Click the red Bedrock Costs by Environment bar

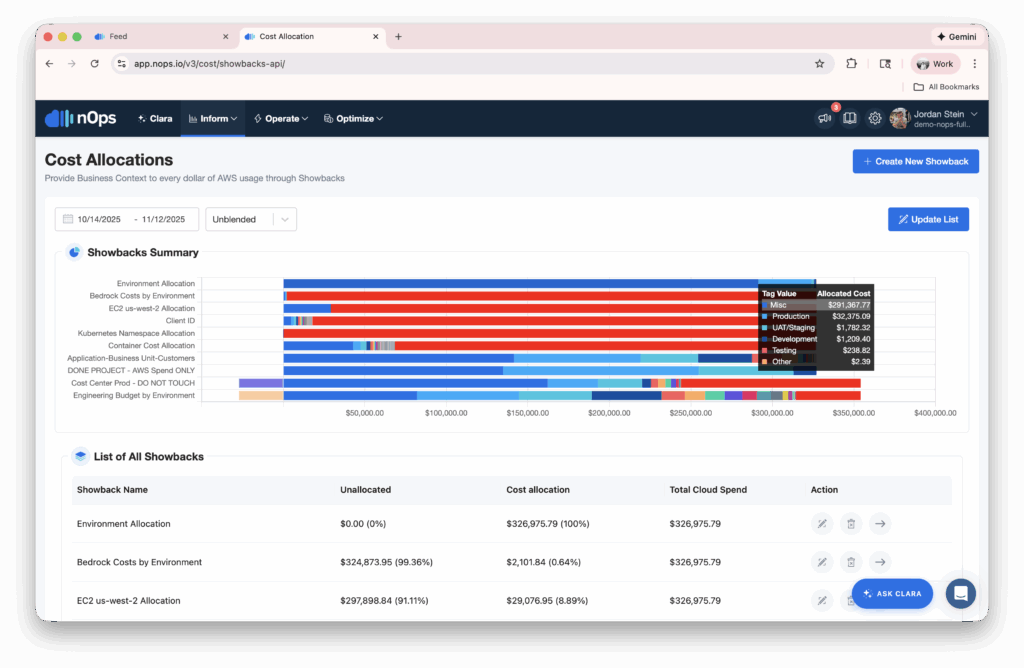pyautogui.click(x=520, y=296)
